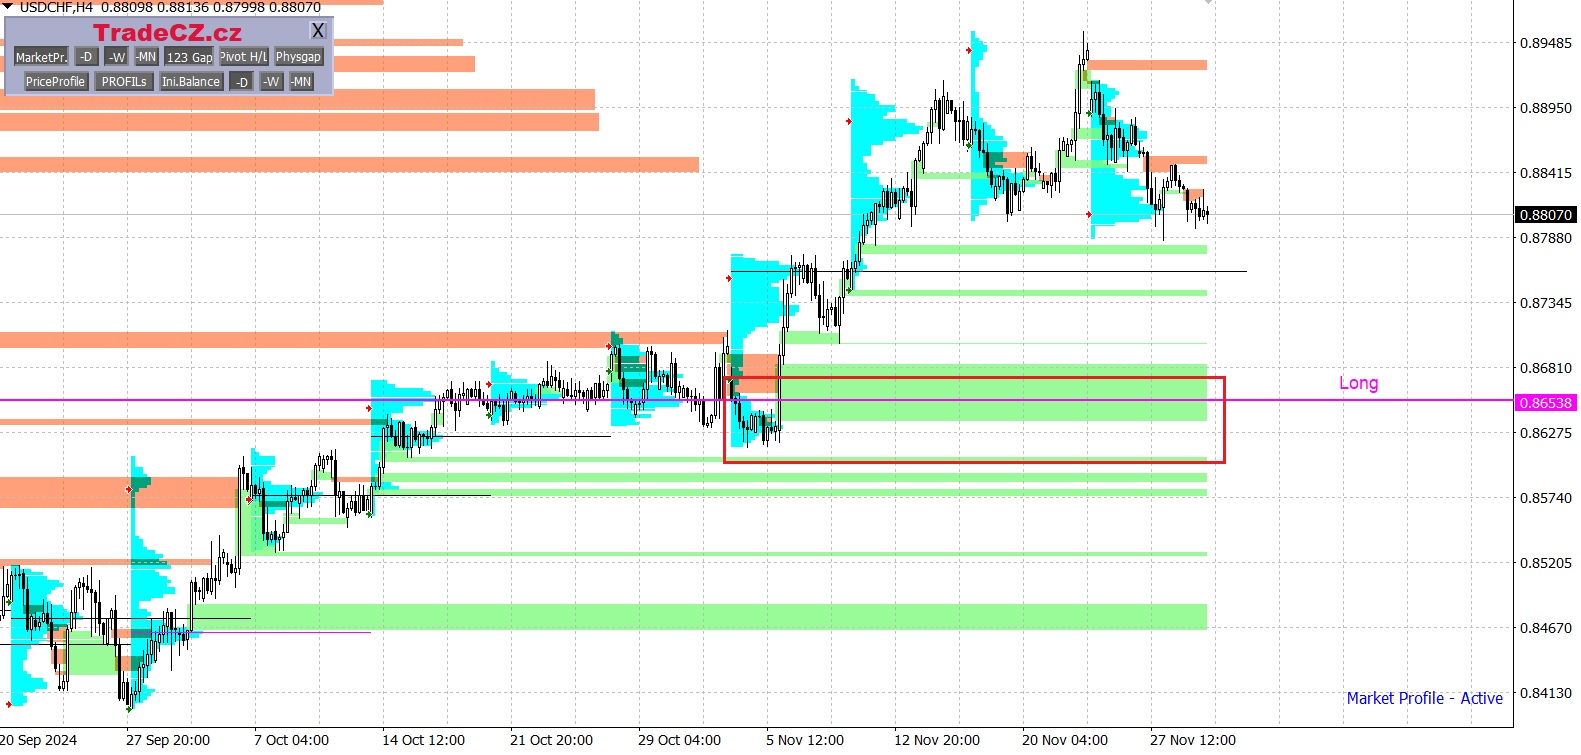
Task: Click the Market Profile - Active text
Action: coord(1424,698)
